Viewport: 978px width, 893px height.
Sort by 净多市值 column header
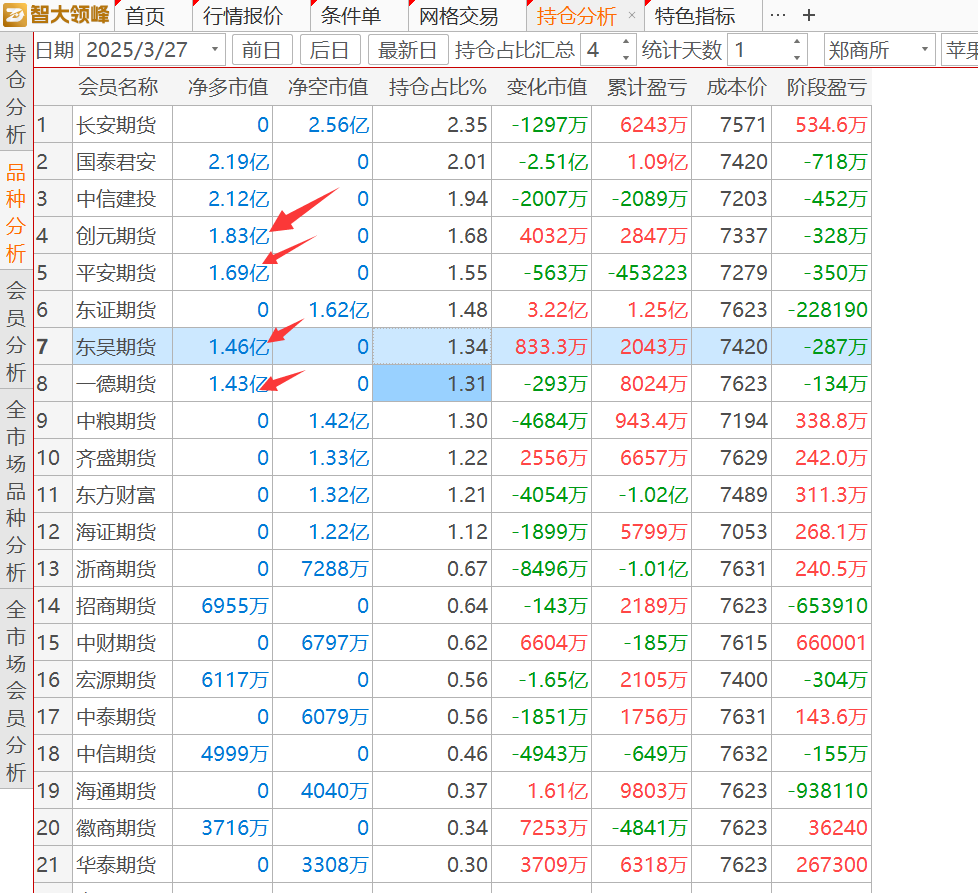pos(228,87)
